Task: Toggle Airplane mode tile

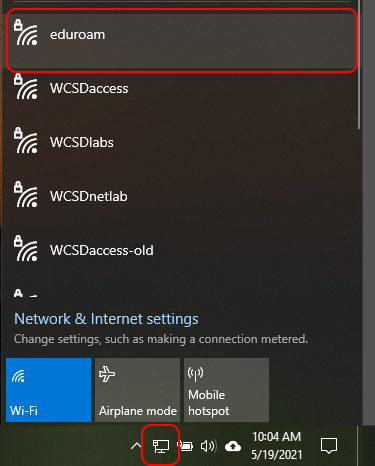Action: [137, 390]
